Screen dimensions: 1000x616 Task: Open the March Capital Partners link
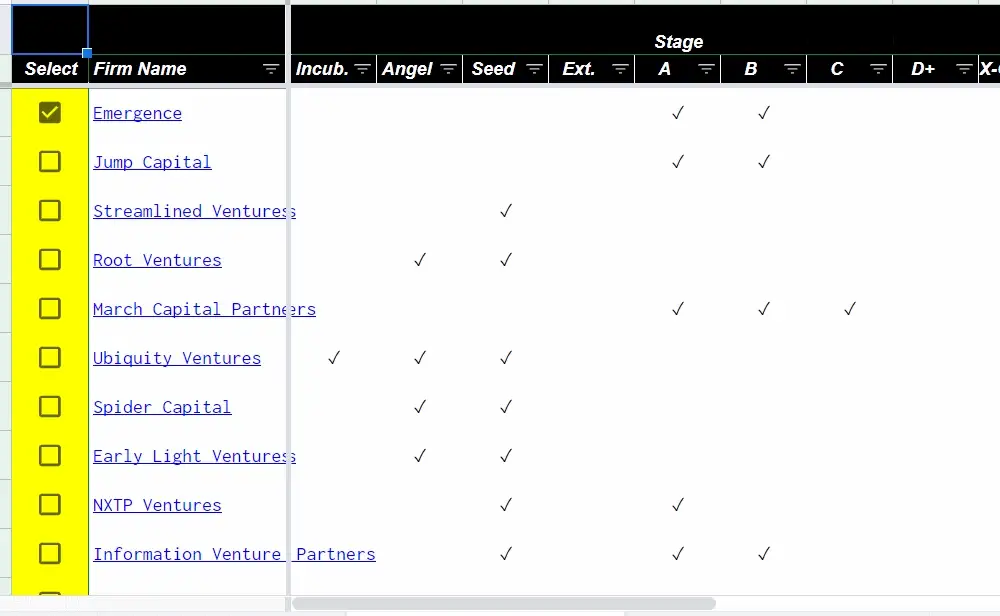click(x=204, y=309)
